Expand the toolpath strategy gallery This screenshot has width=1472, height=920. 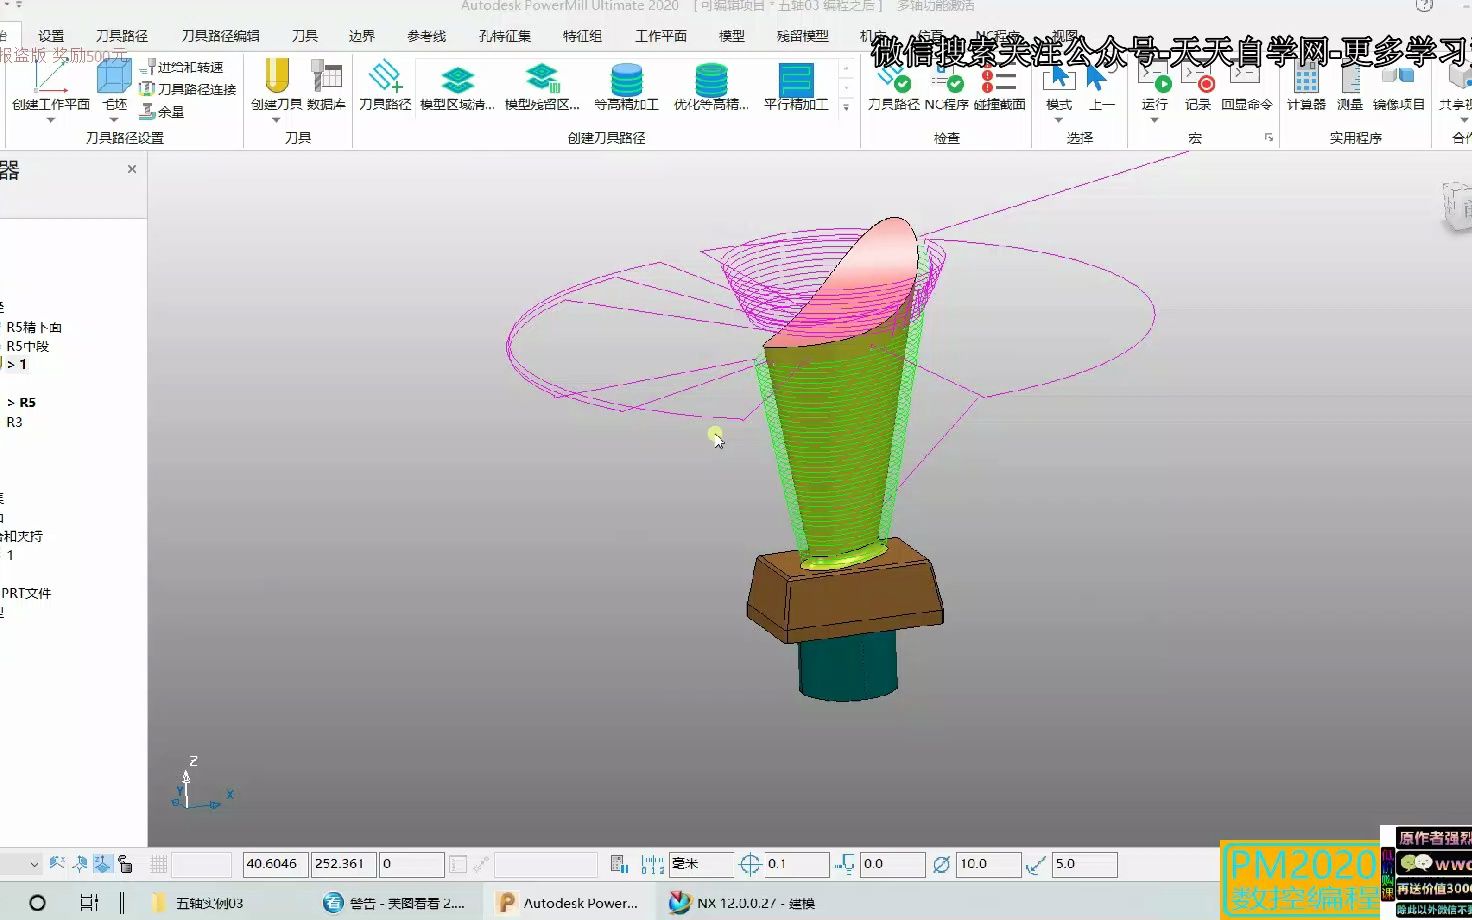point(846,107)
